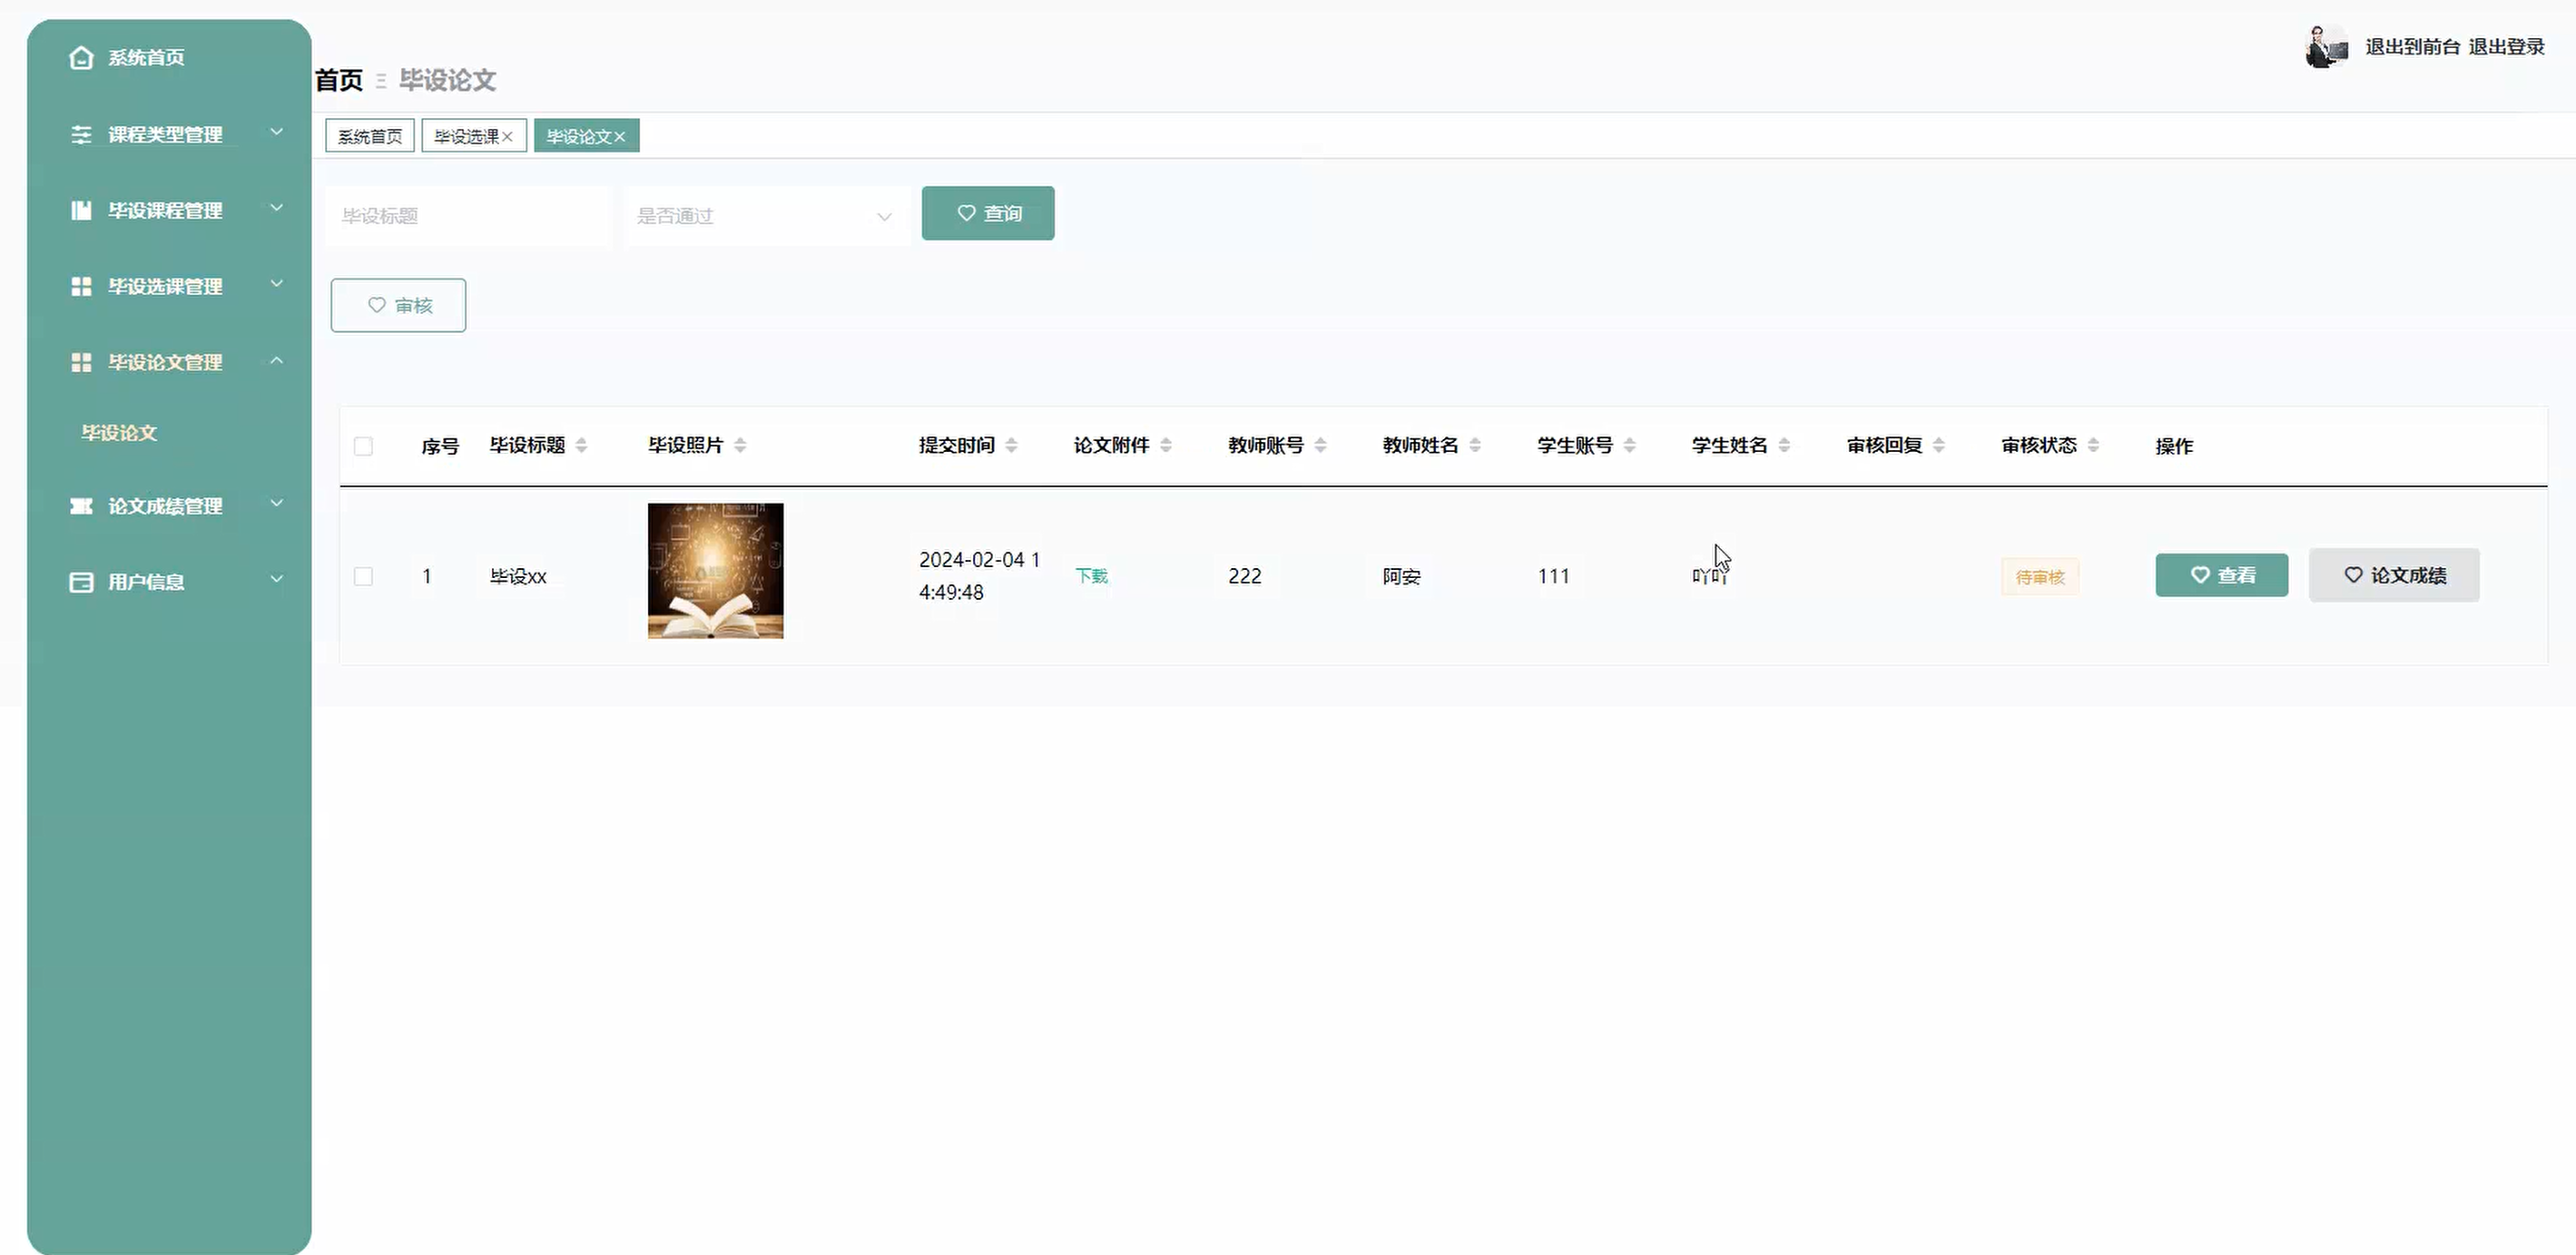
Task: Expand the 毕设课程管理 menu chevron
Action: click(277, 208)
